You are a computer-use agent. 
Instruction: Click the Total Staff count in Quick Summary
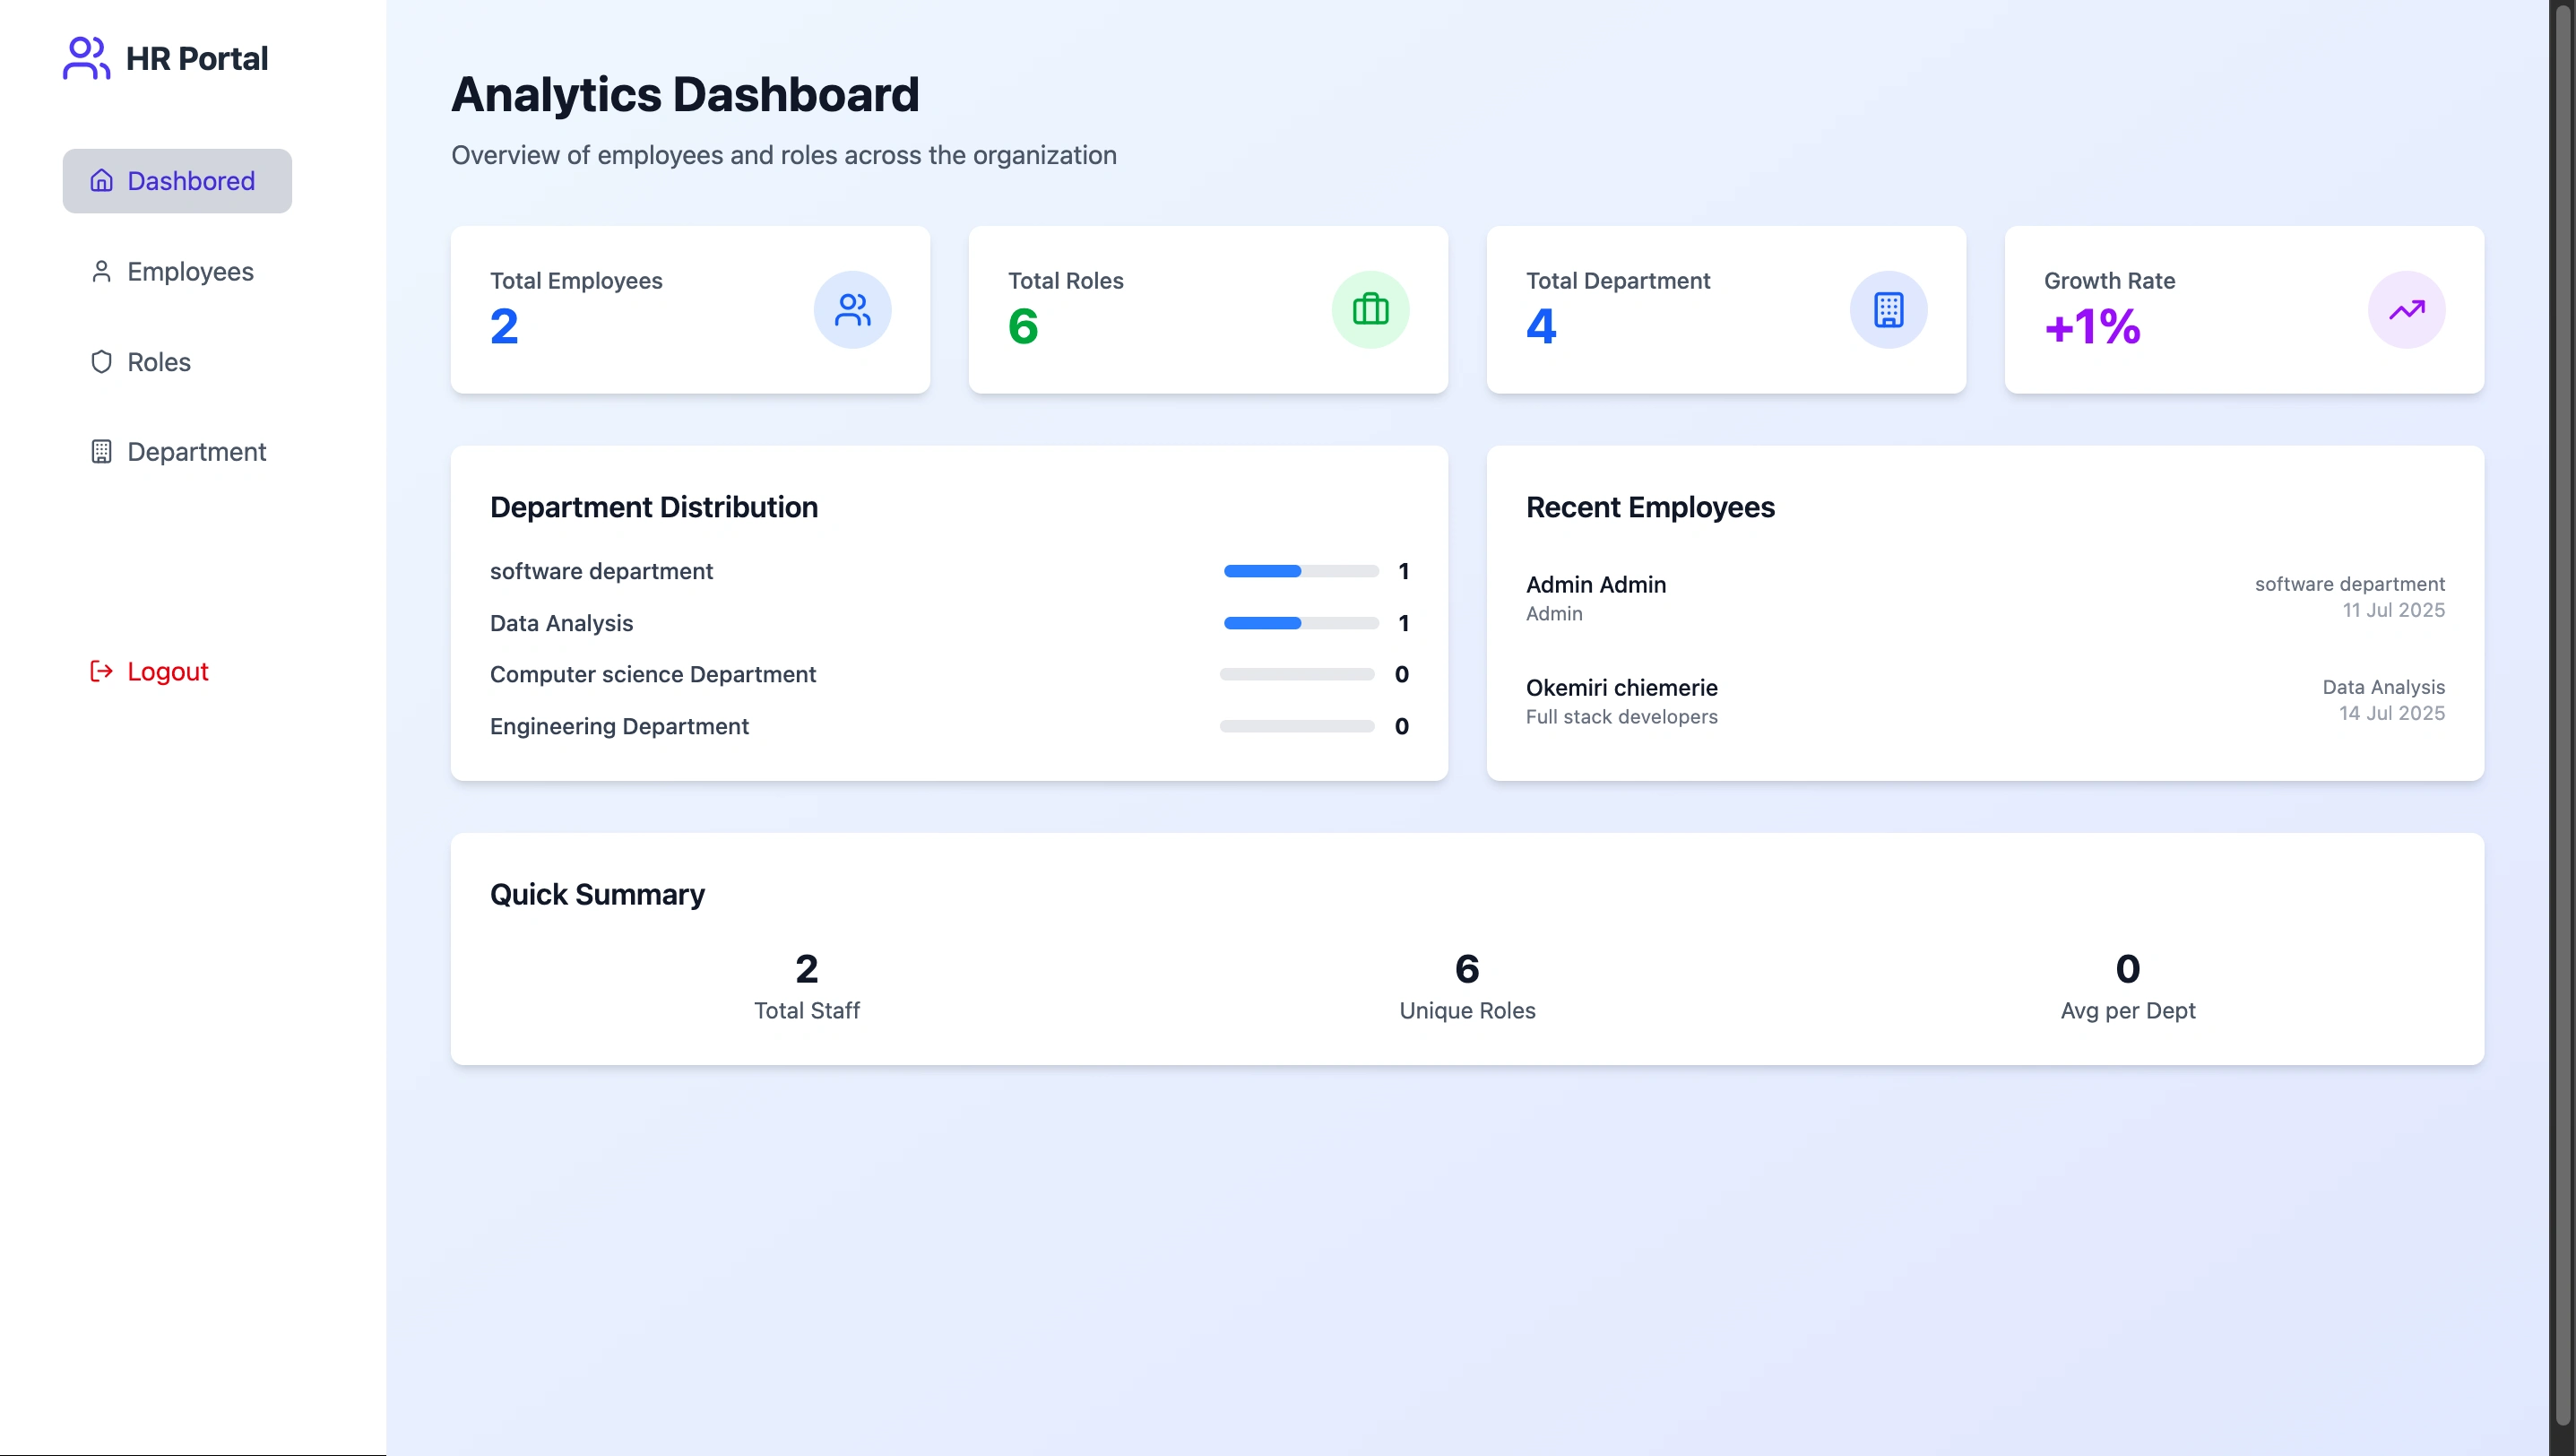tap(806, 985)
